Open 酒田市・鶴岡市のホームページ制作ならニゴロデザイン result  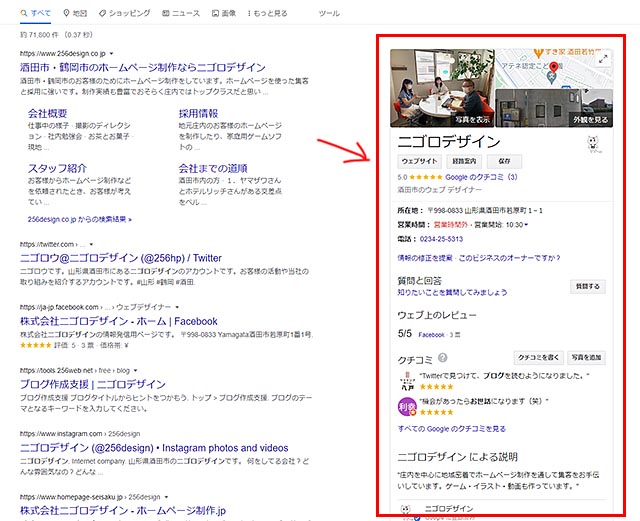click(x=142, y=67)
